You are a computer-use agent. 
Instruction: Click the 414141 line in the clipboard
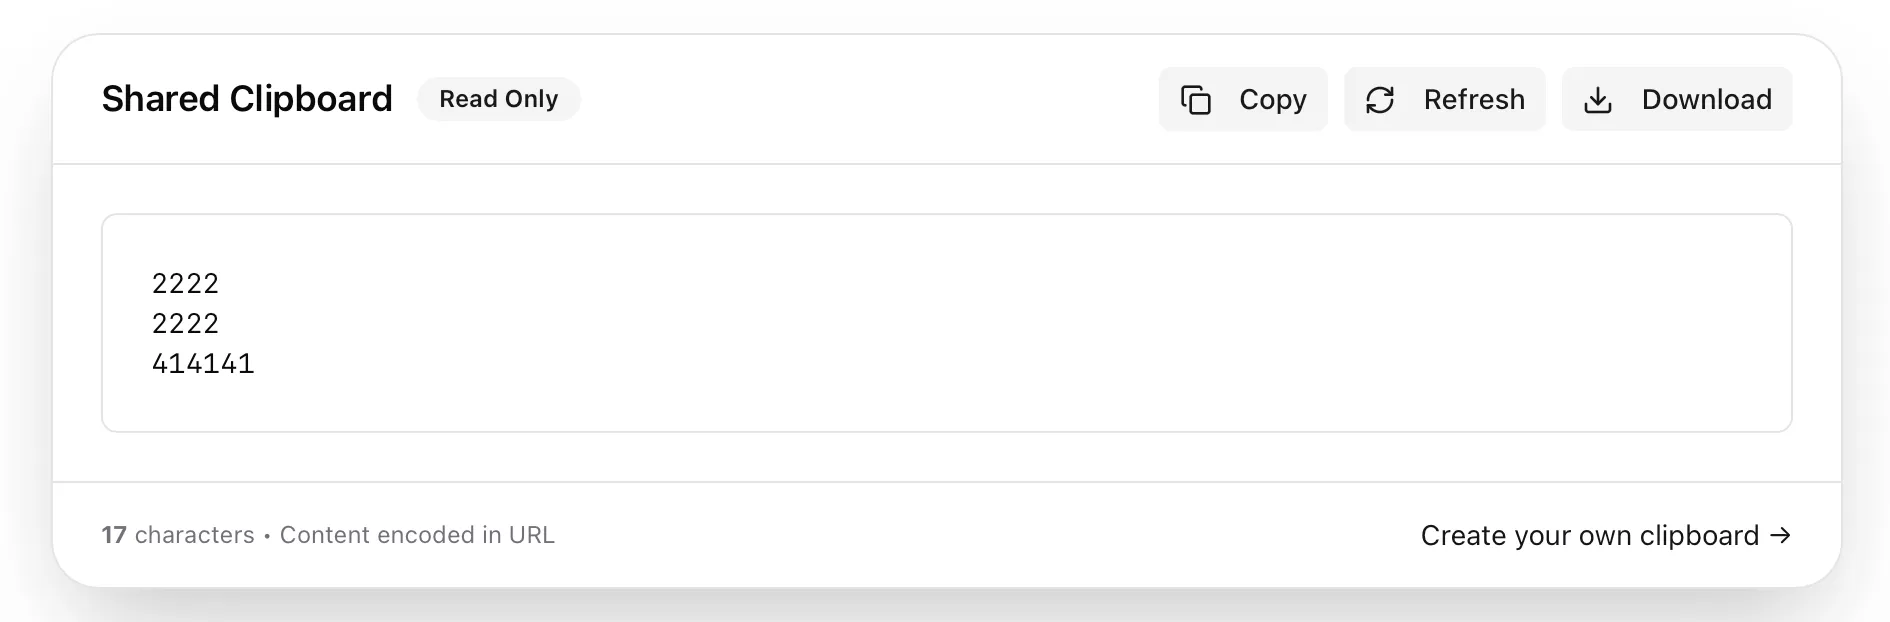pyautogui.click(x=203, y=364)
